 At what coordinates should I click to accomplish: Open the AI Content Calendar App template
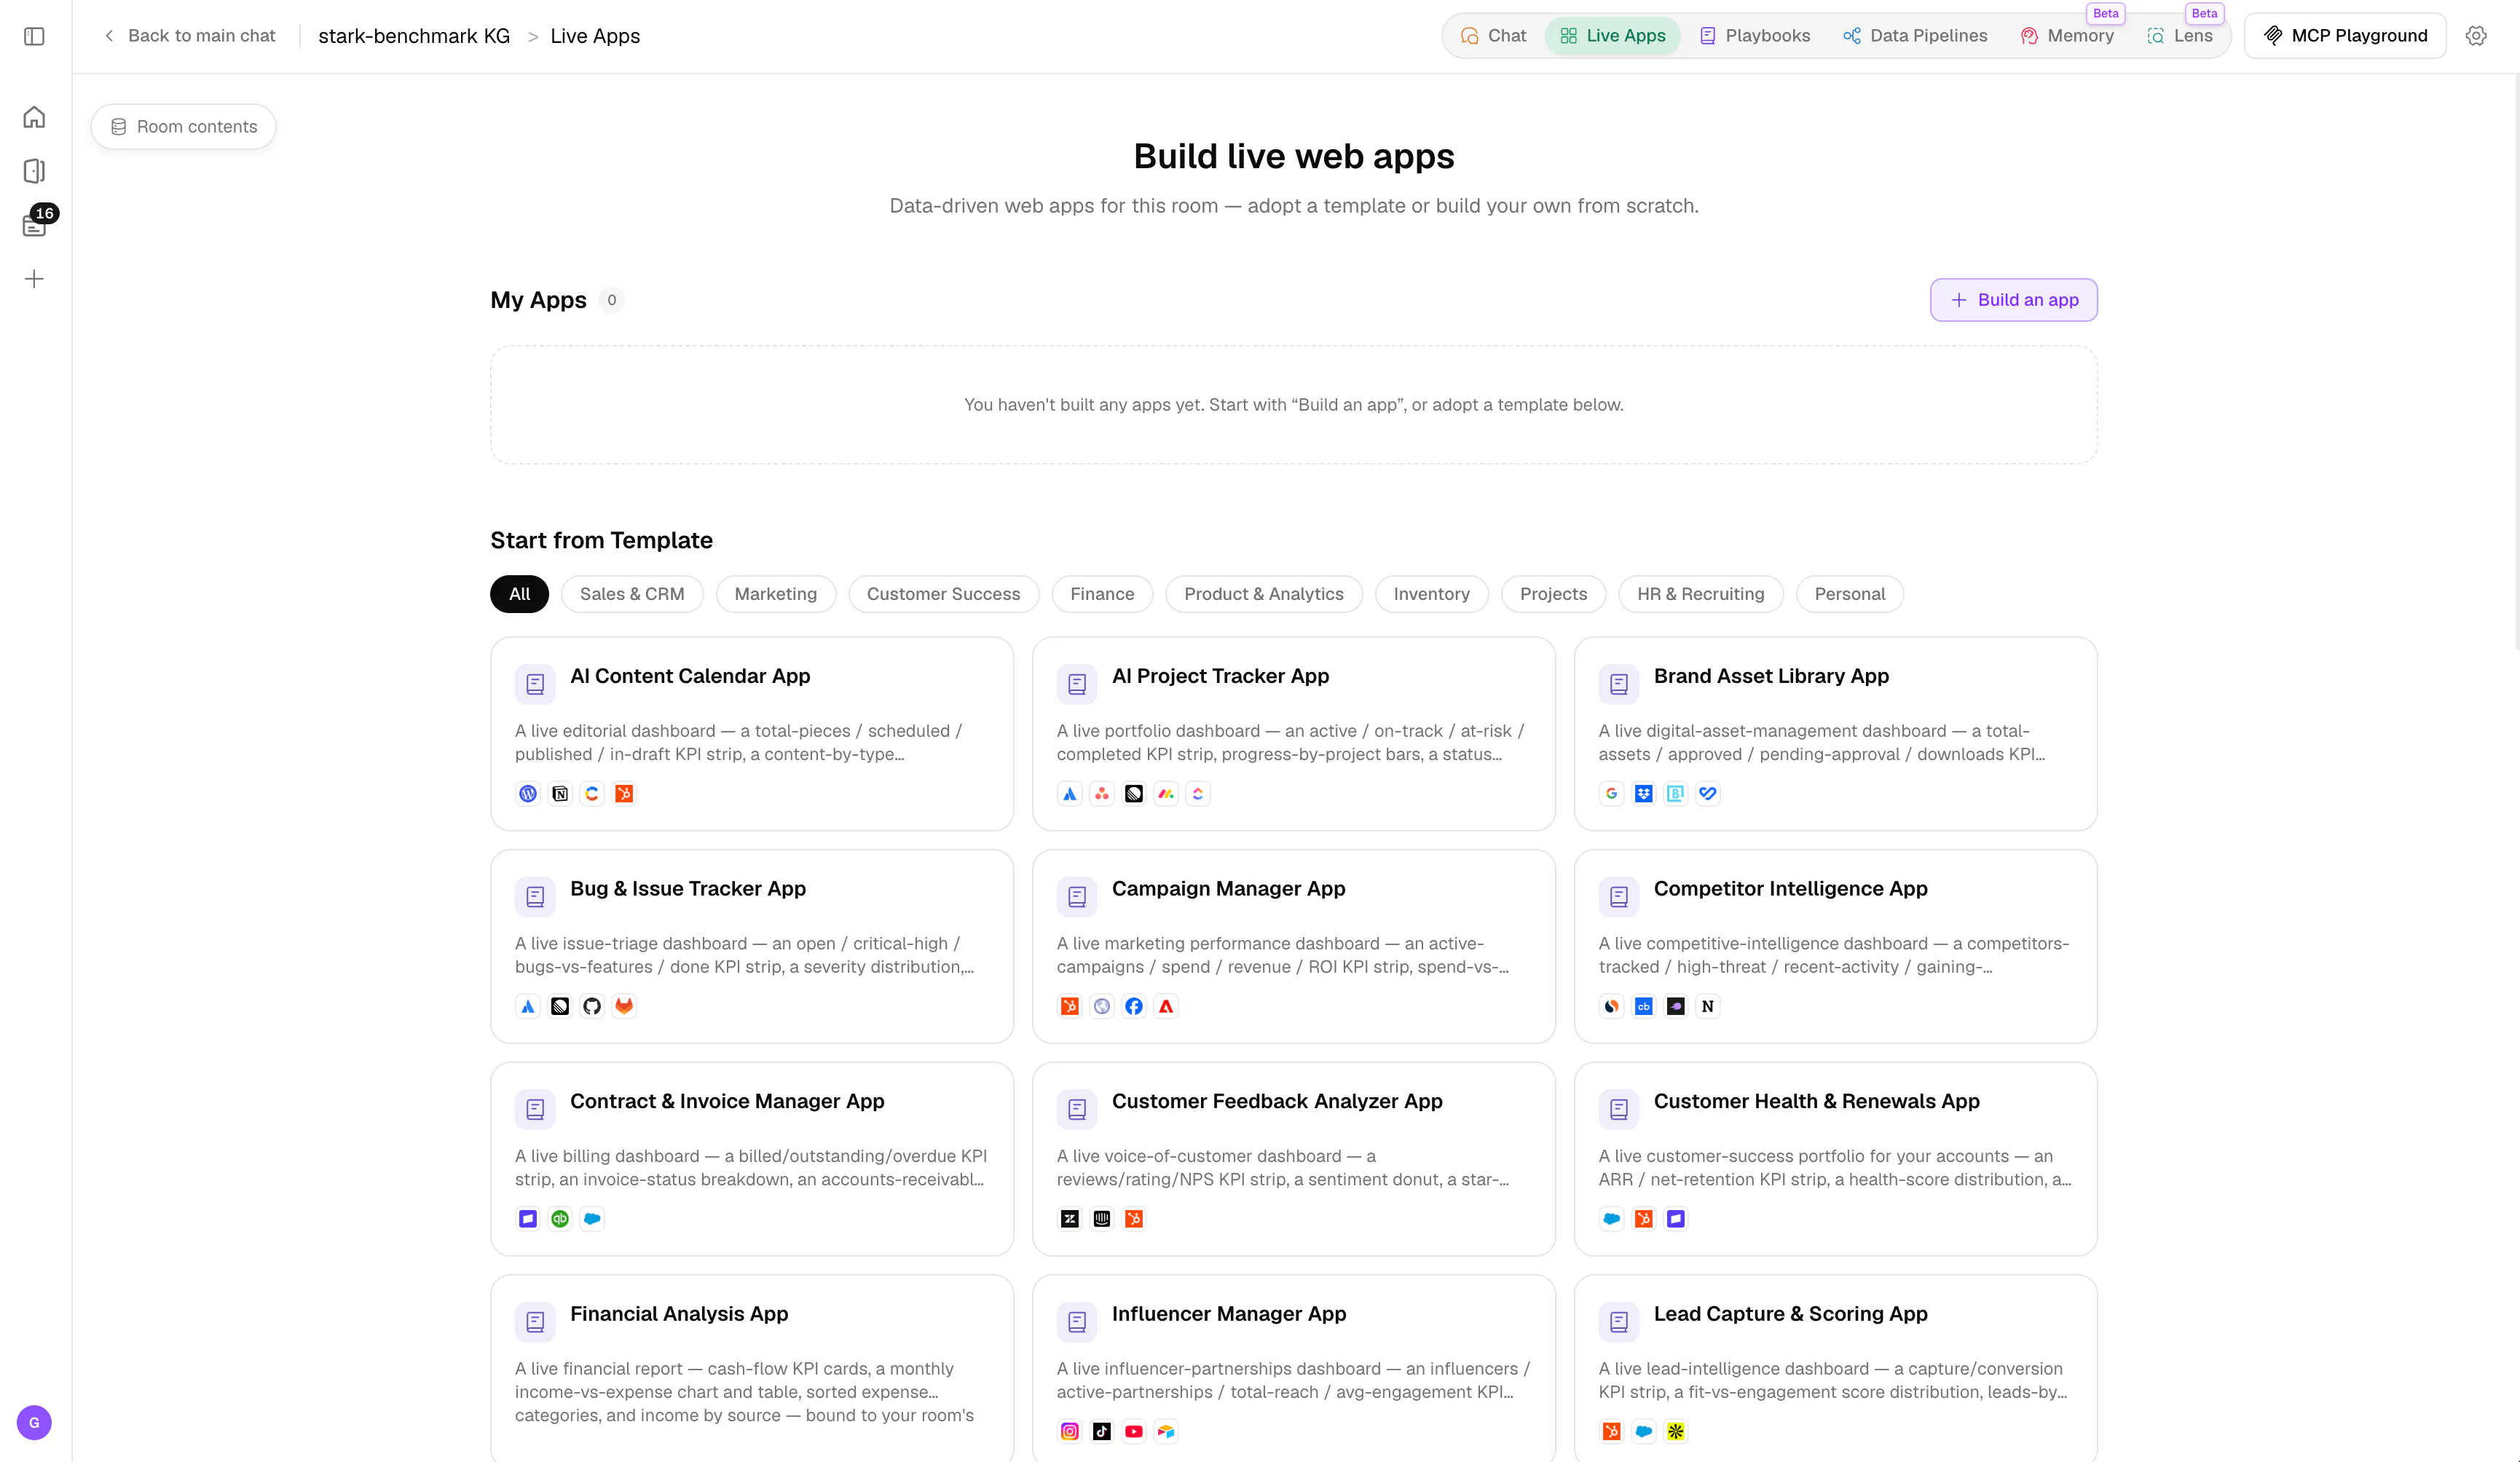point(752,734)
